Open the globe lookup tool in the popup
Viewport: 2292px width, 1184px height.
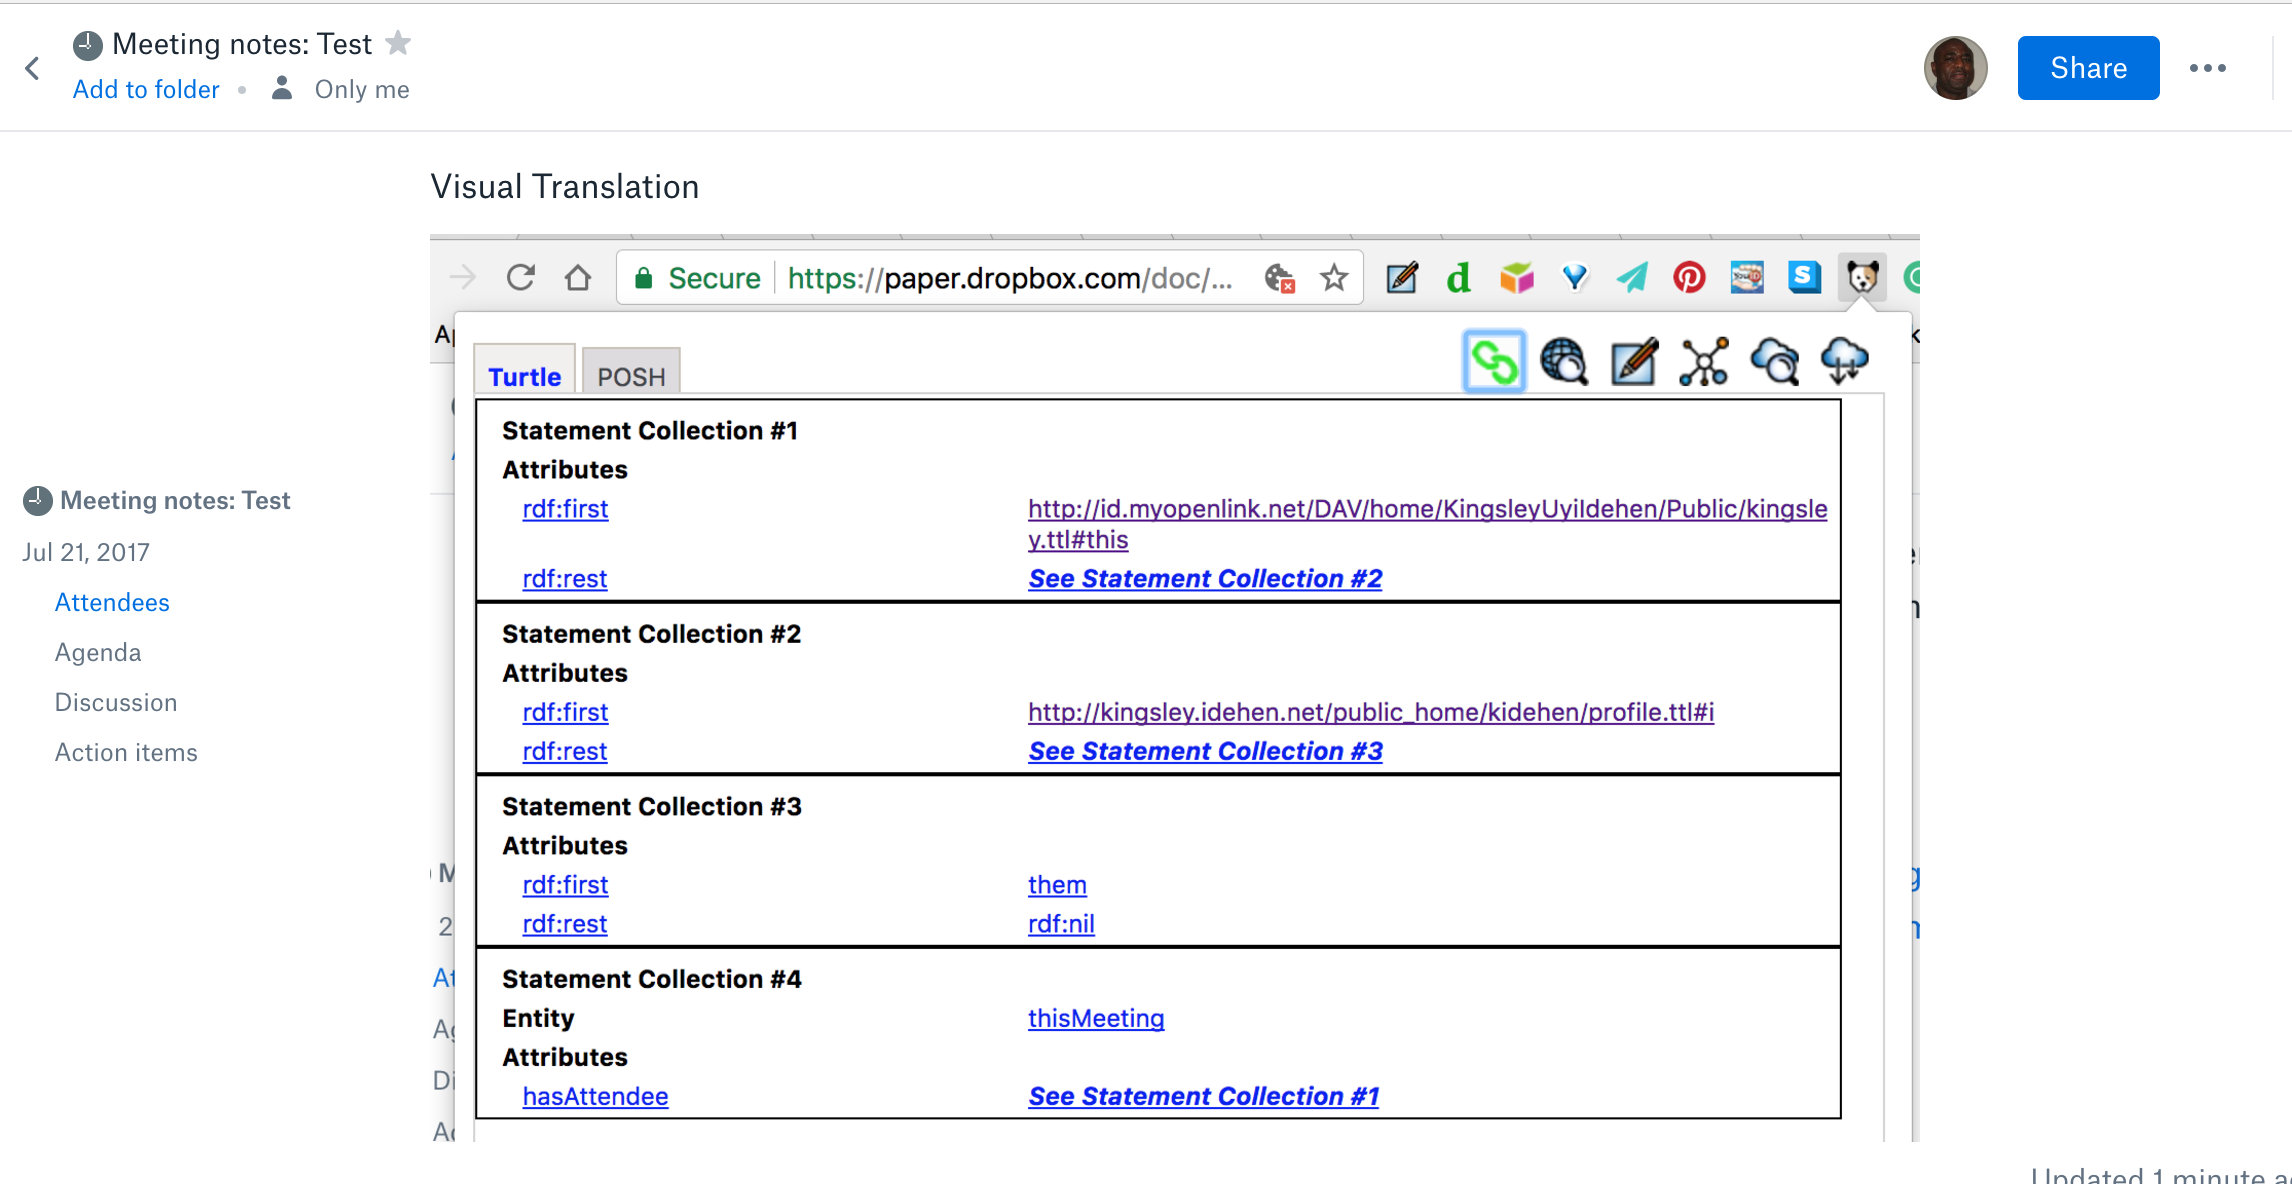[1564, 362]
